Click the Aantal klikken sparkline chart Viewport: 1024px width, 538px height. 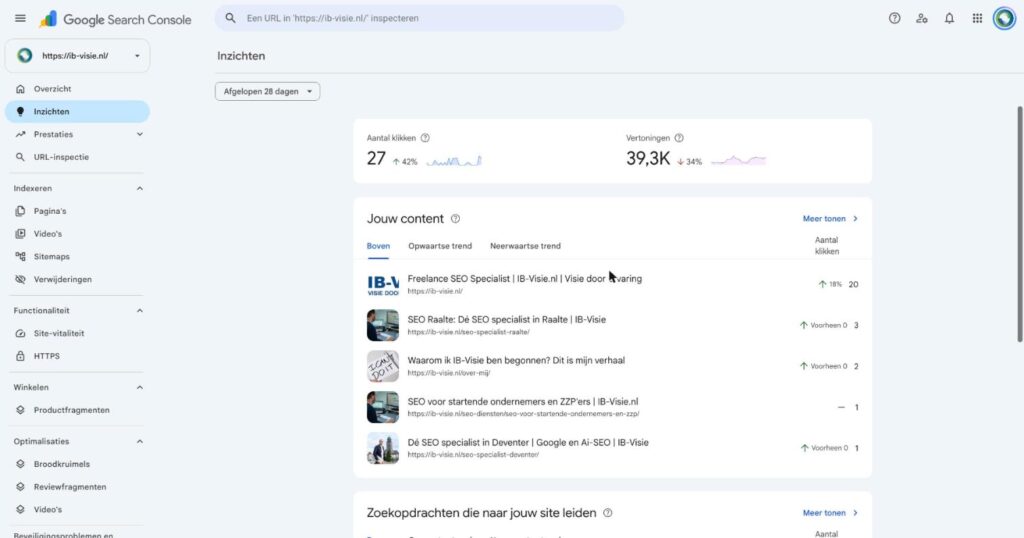(x=454, y=161)
